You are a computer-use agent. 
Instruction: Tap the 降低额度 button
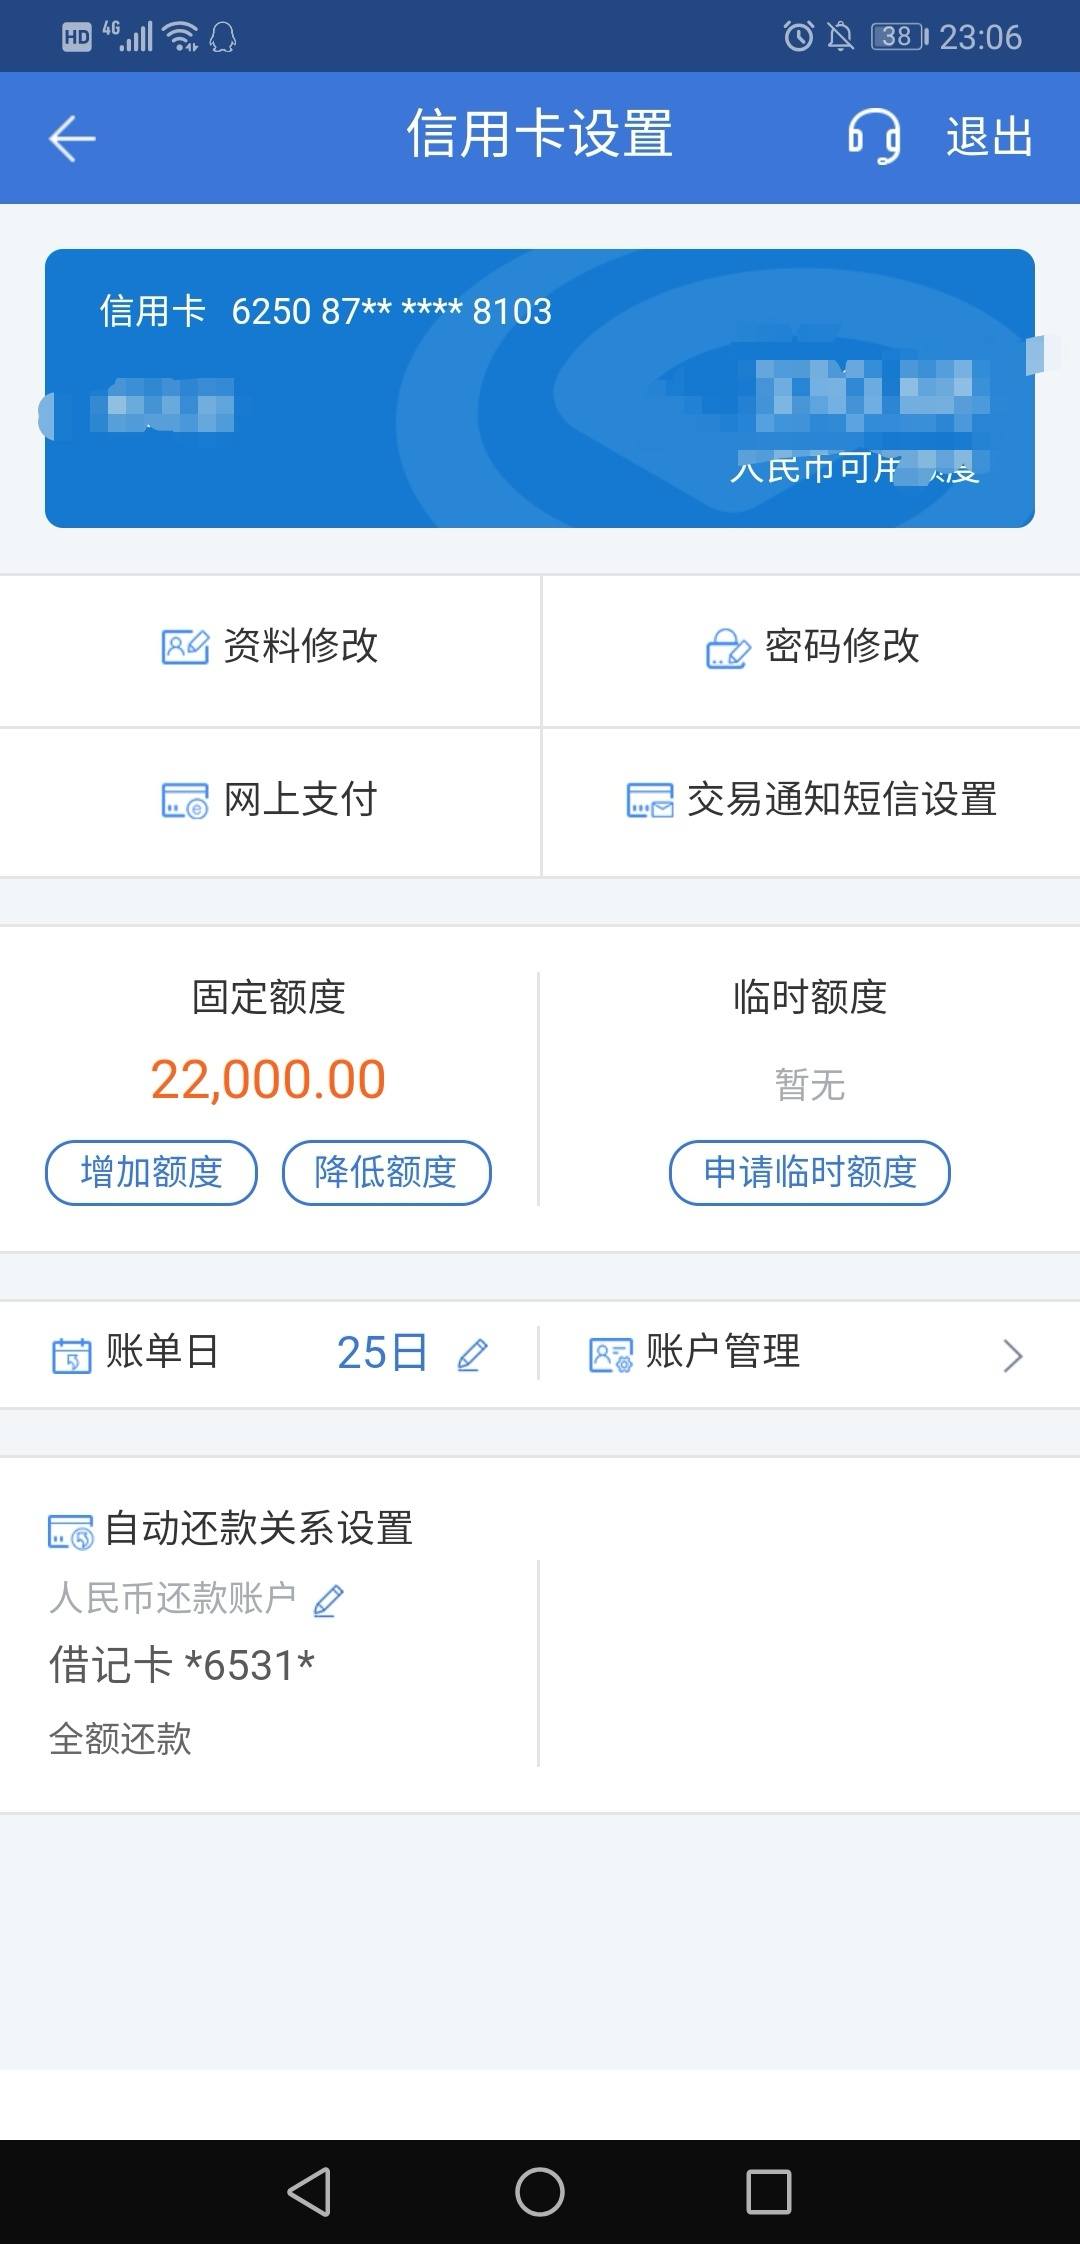tap(386, 1172)
